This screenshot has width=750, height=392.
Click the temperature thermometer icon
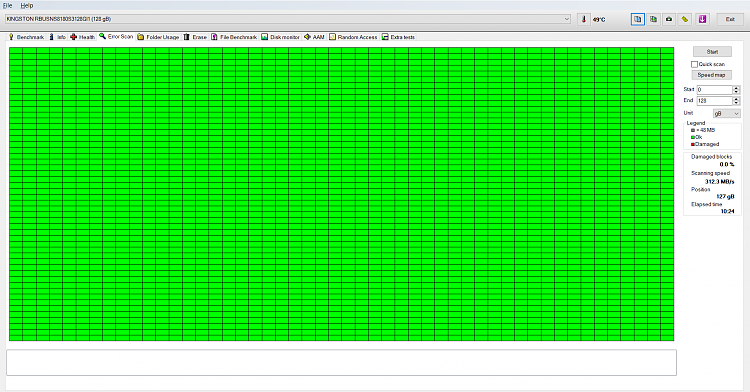pos(584,19)
